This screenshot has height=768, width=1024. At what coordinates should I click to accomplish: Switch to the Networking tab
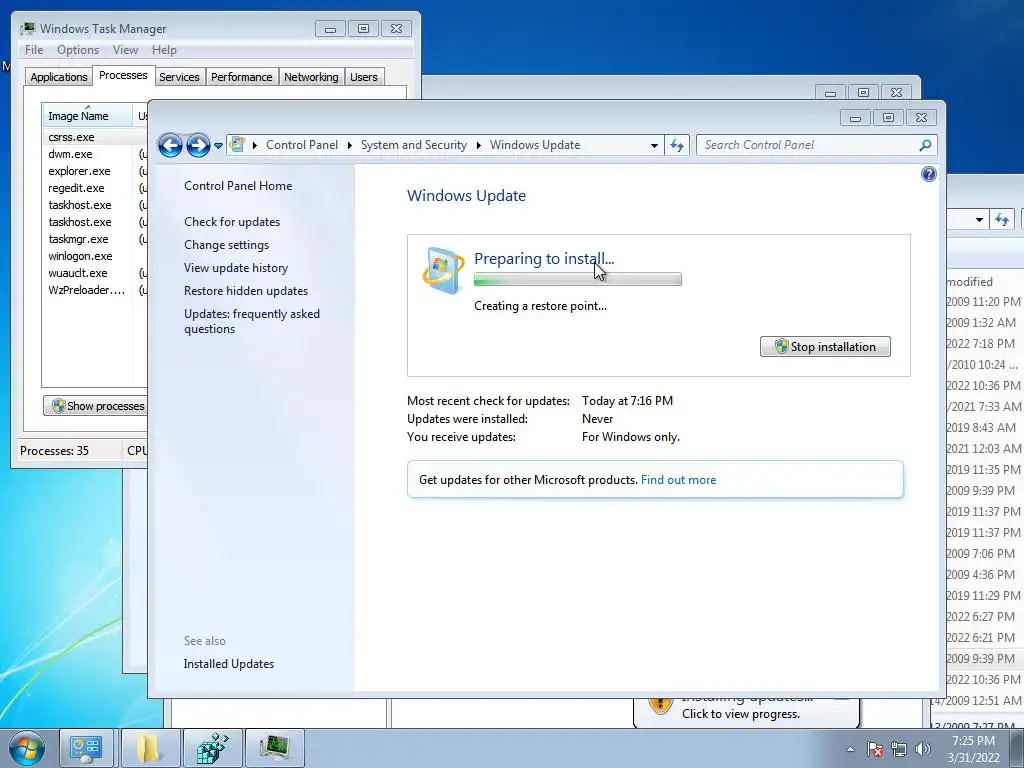(x=311, y=77)
